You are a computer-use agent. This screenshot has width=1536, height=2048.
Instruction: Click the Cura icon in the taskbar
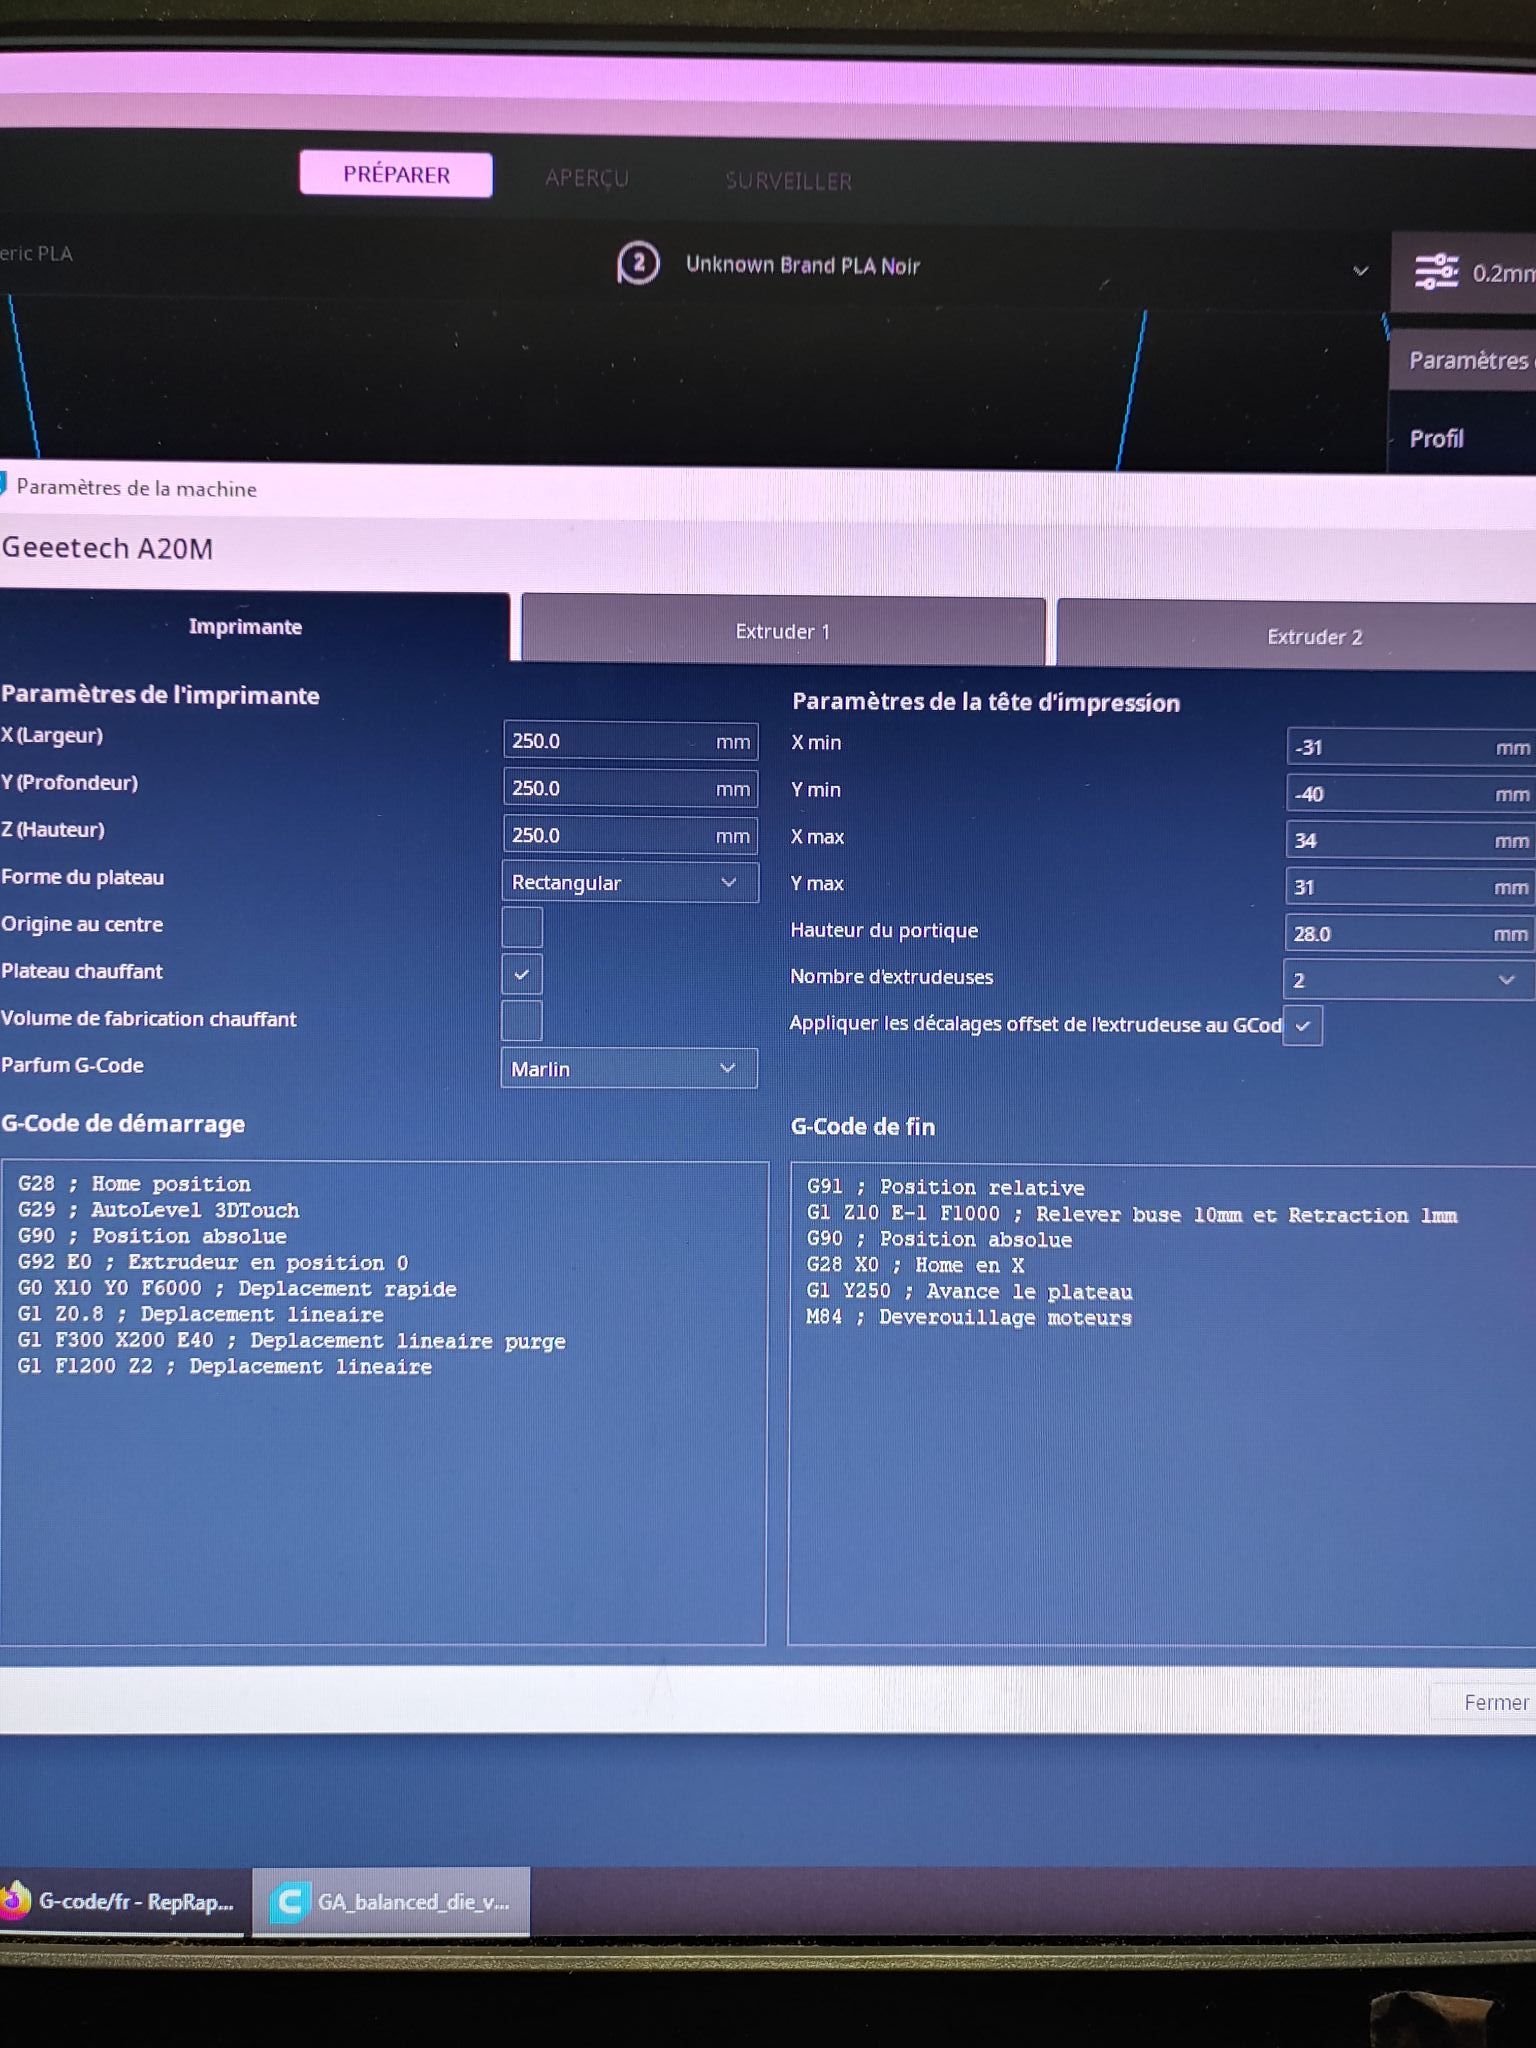[289, 1902]
